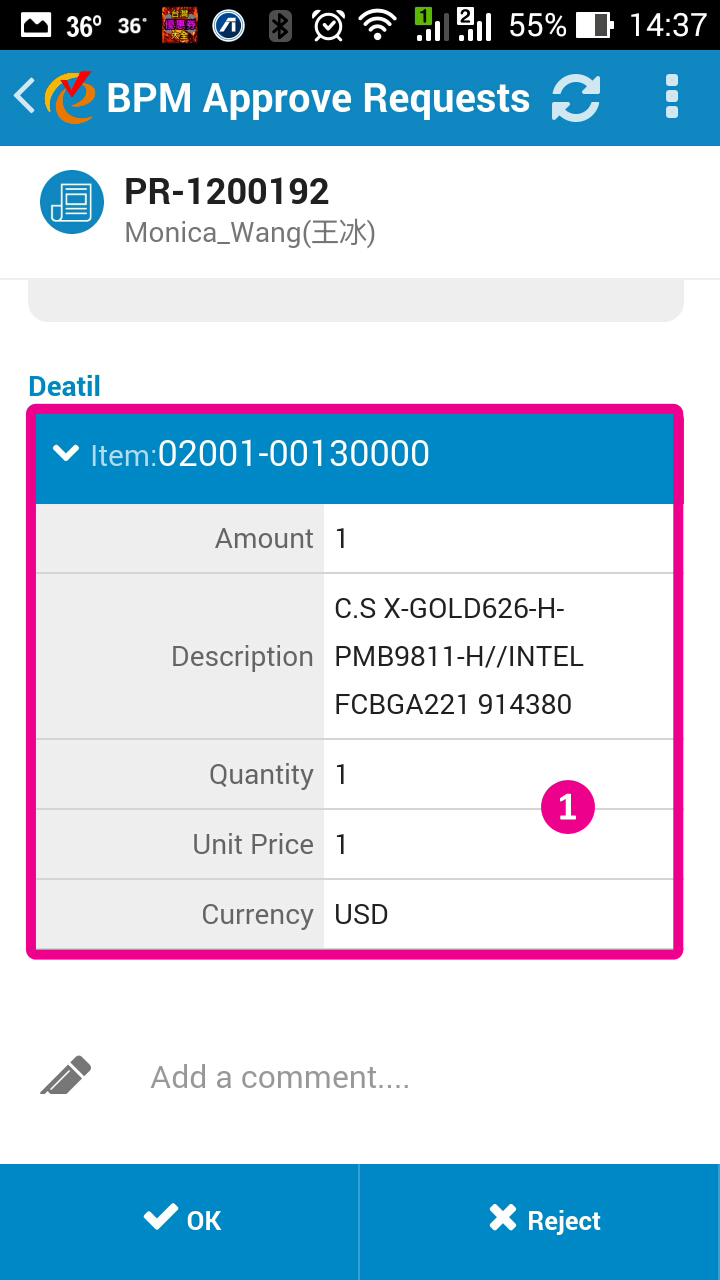Tap the Currency USD row
720x1280 pixels.
tap(354, 914)
